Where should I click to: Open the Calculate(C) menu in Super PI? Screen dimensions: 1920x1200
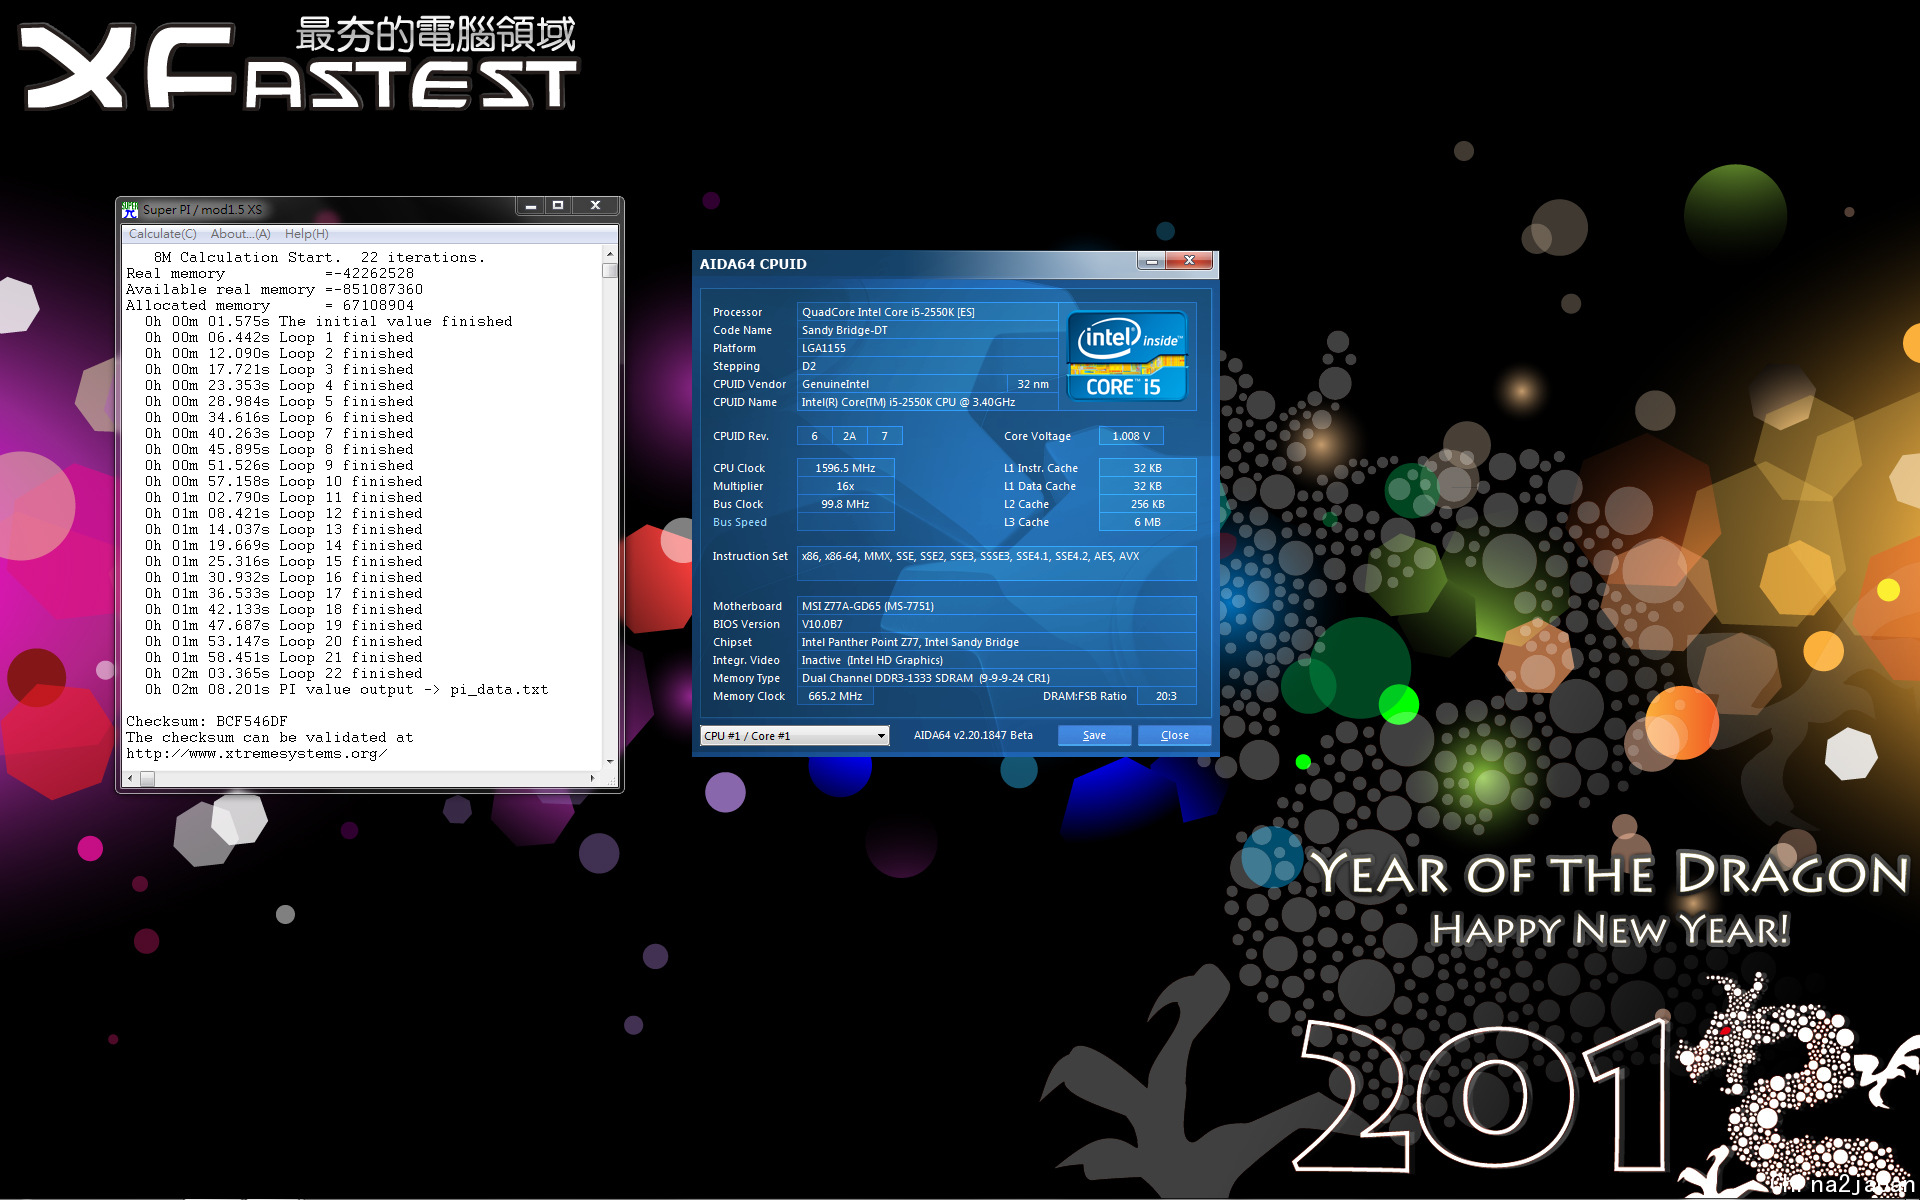click(163, 234)
